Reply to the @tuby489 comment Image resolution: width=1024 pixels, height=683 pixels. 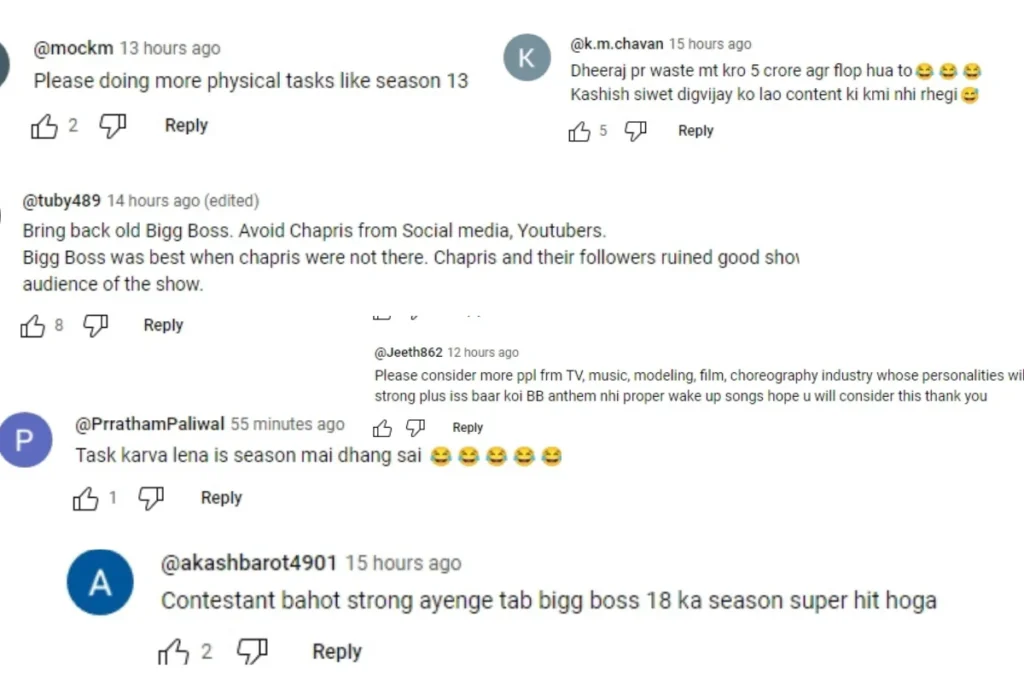point(163,325)
